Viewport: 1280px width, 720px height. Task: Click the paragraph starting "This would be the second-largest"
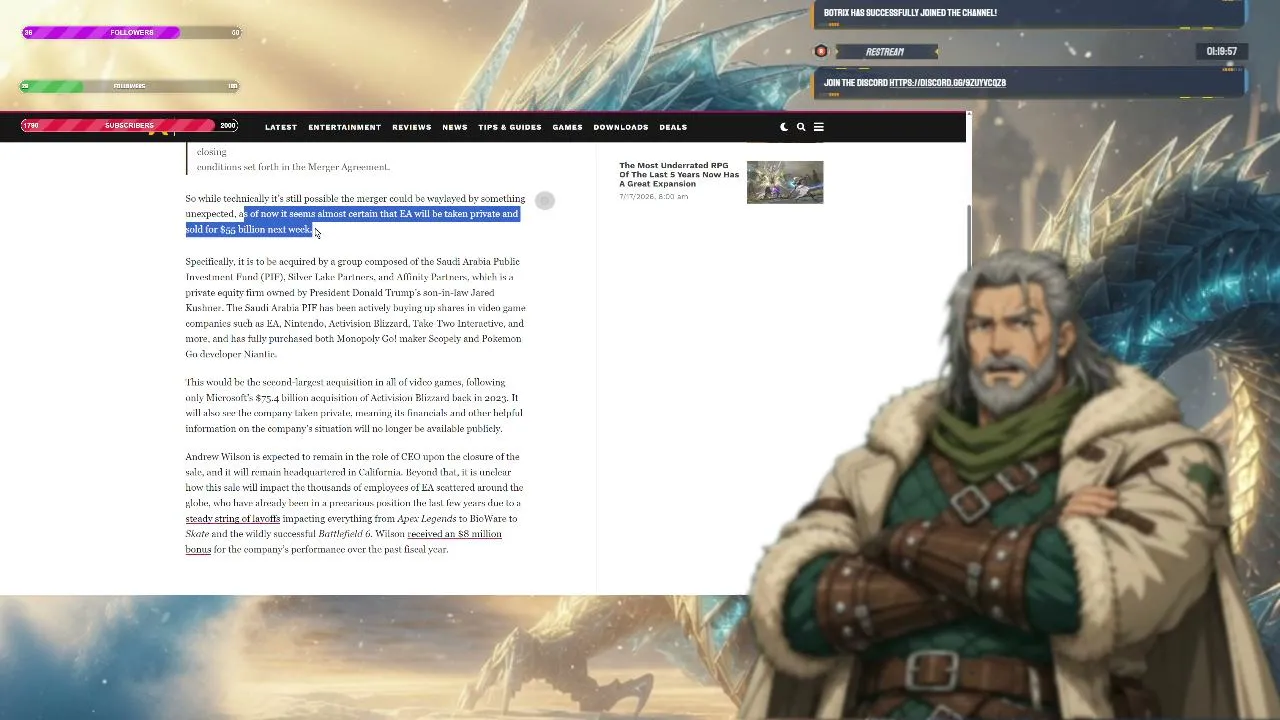click(x=355, y=405)
